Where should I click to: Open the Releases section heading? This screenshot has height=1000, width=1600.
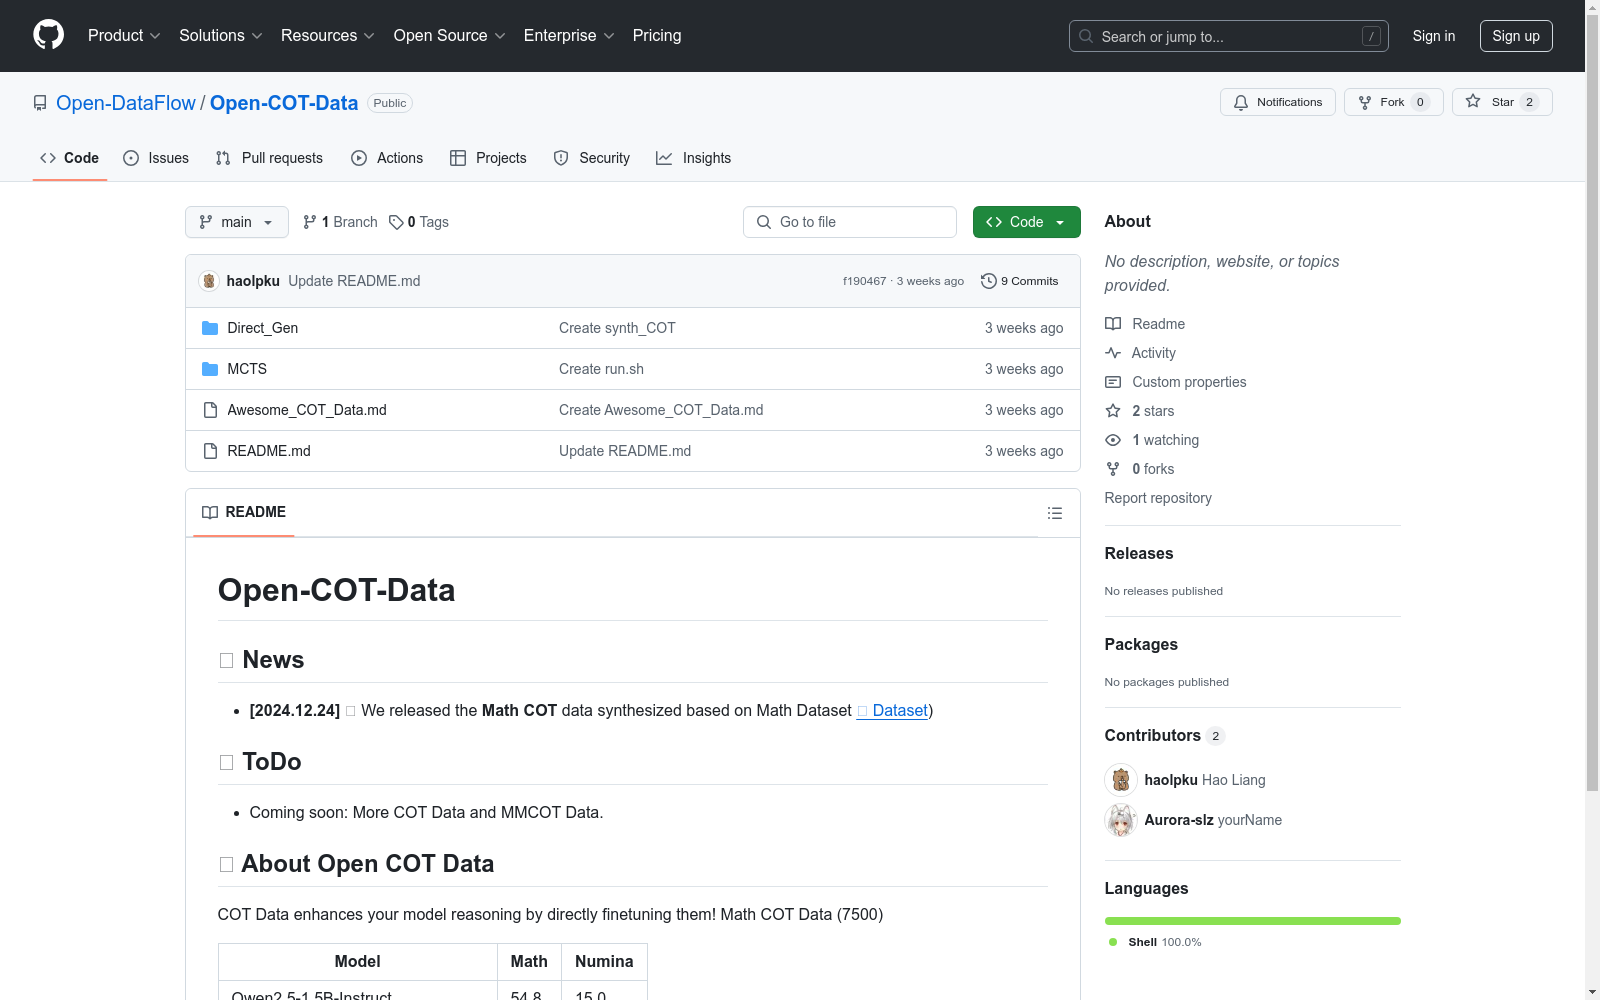pyautogui.click(x=1139, y=553)
